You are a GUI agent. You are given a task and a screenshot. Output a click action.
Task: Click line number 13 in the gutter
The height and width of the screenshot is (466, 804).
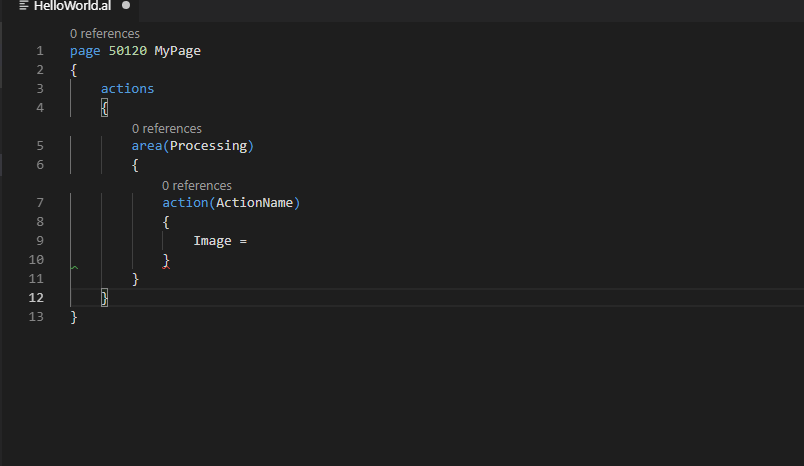pyautogui.click(x=36, y=317)
